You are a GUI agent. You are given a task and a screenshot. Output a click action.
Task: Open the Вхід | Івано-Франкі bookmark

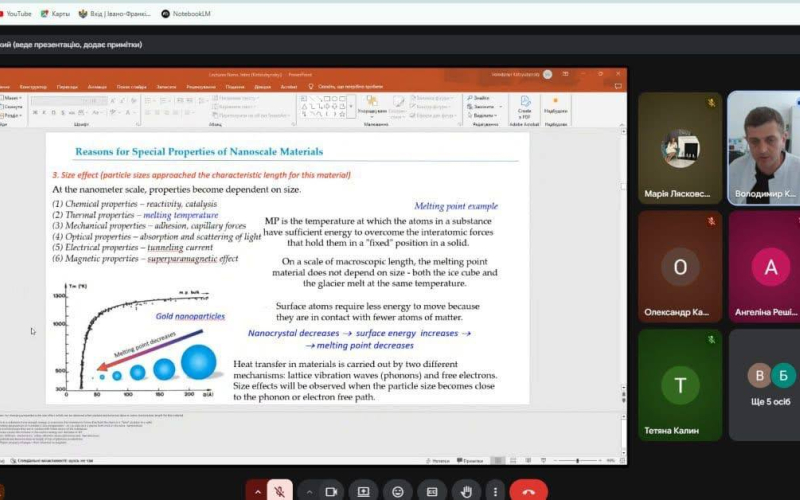[115, 14]
